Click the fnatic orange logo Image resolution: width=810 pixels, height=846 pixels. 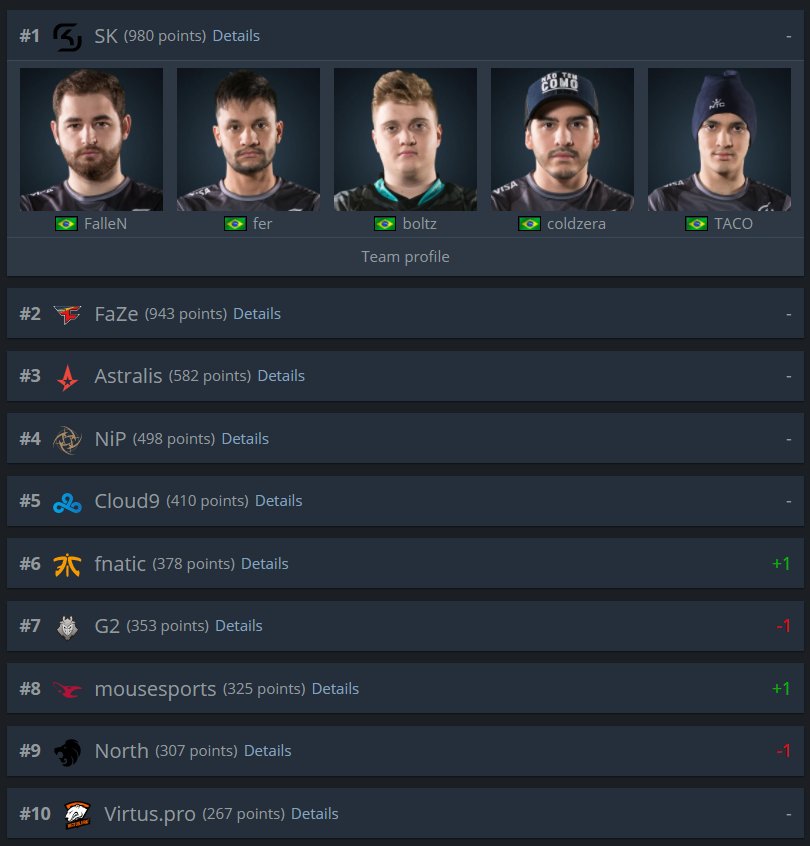point(67,565)
